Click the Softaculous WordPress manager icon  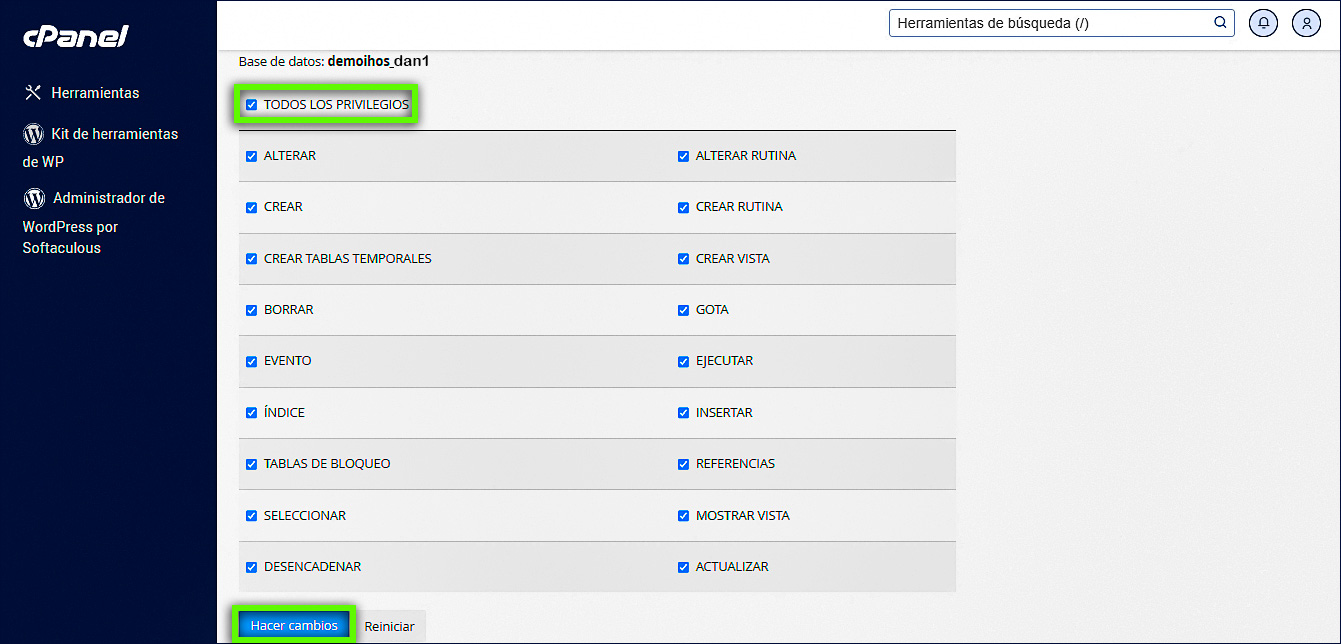pos(35,198)
